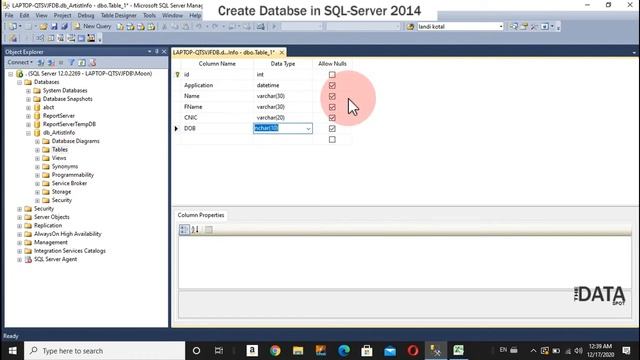Open Microsoft Edge from taskbar

344,351
